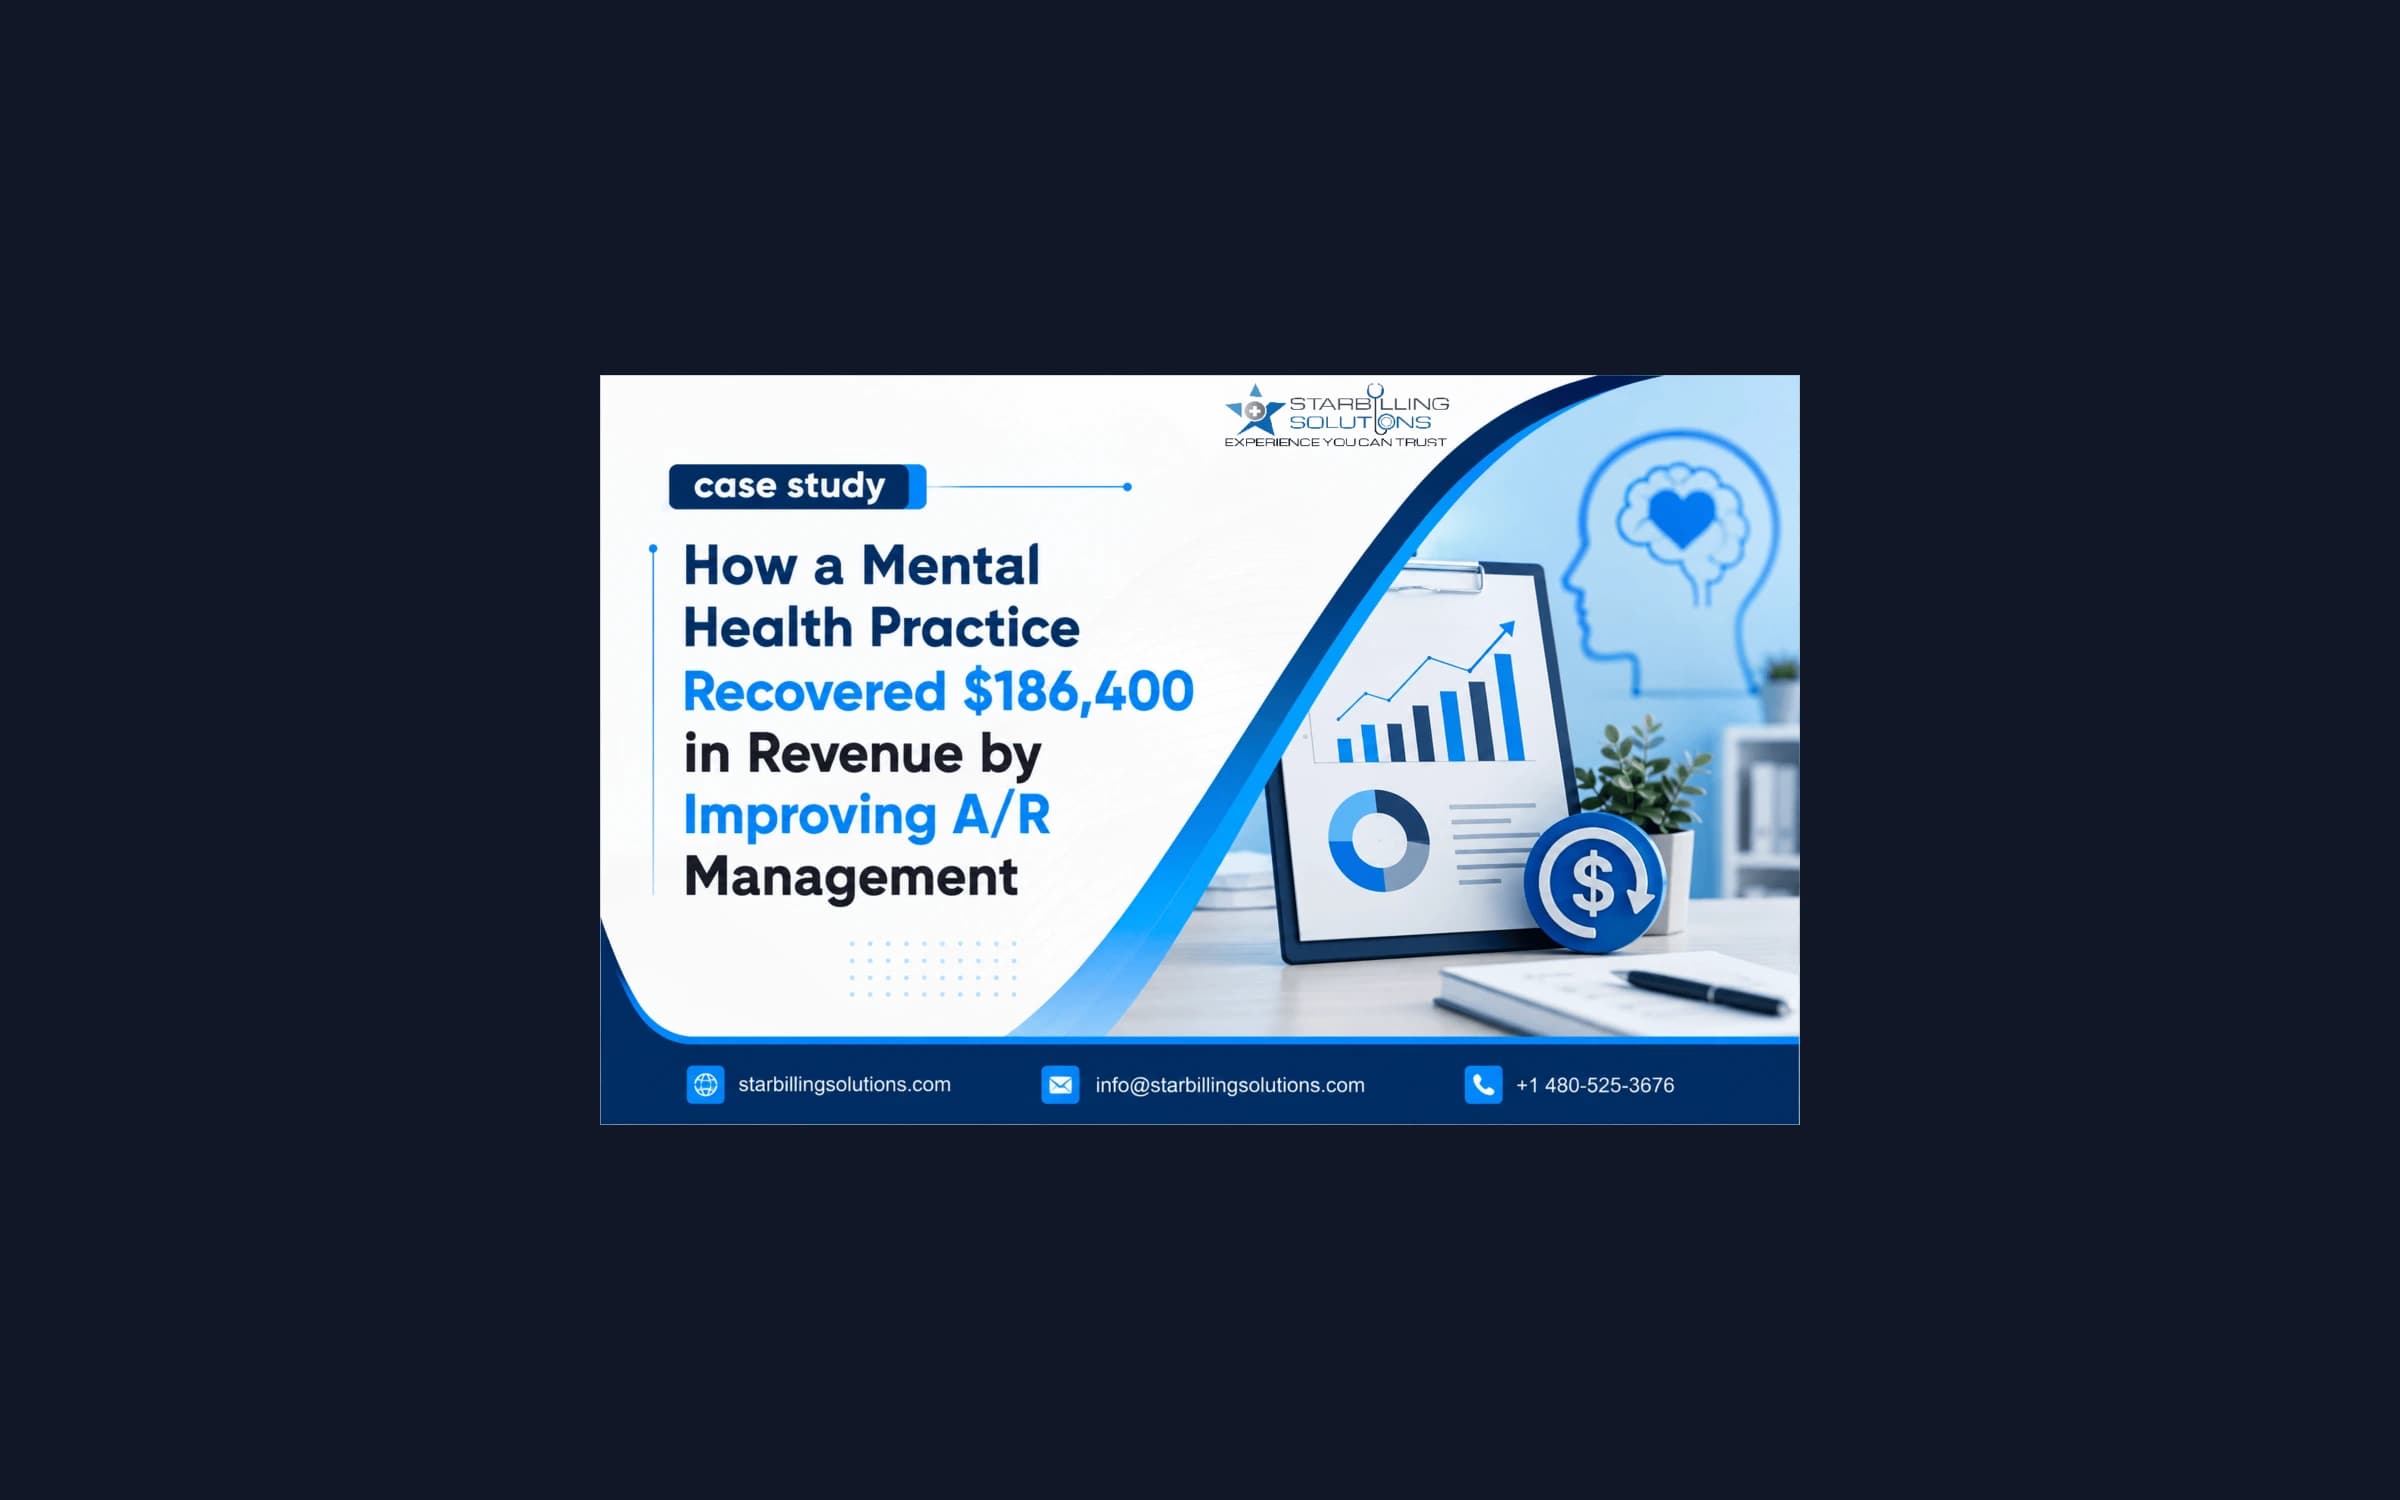
Task: Click the donut chart on clipboard
Action: (x=1379, y=840)
